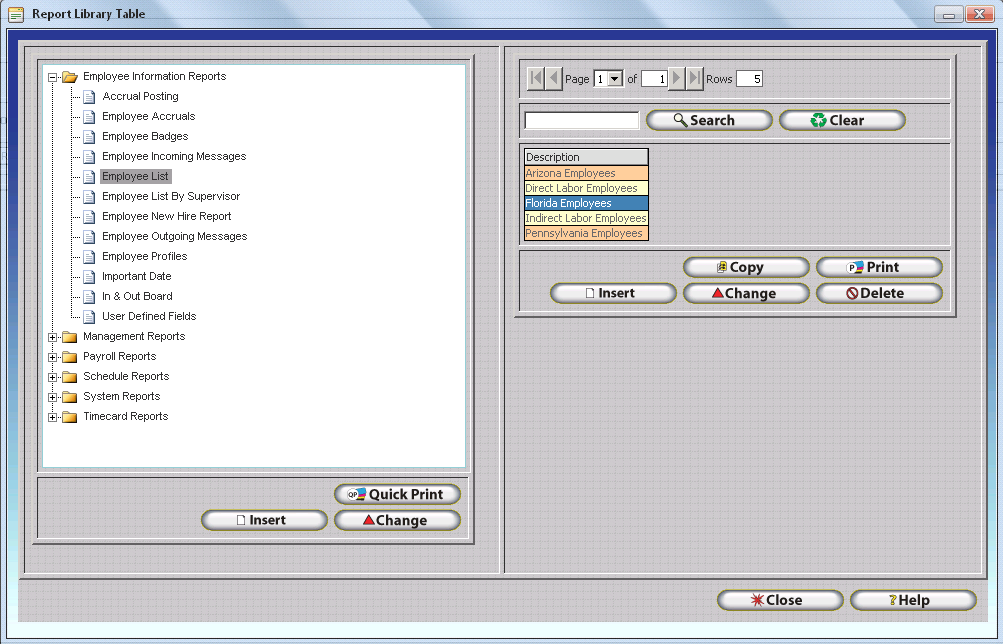This screenshot has width=1003, height=644.
Task: Click the In & Out Board document icon
Action: point(89,297)
